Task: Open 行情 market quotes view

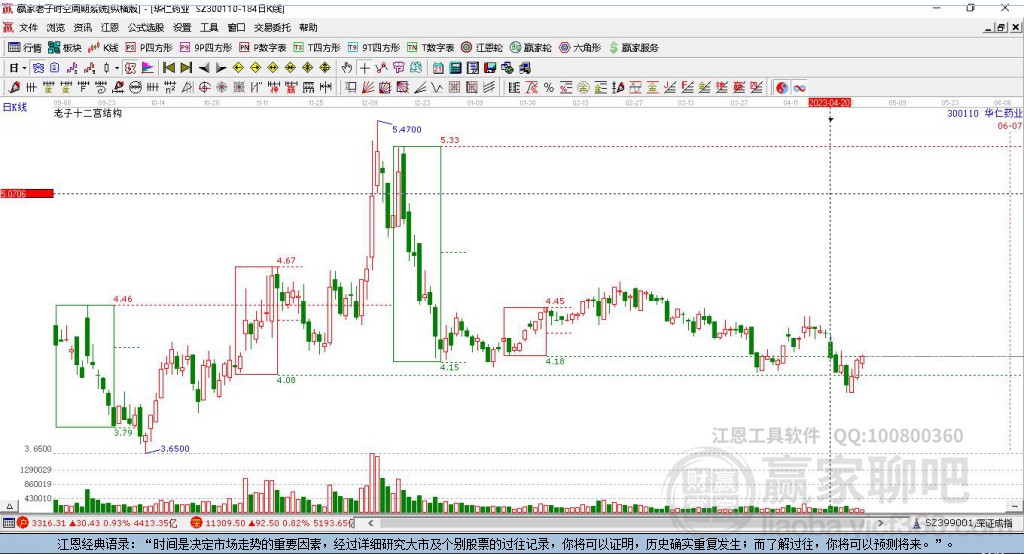Action: point(25,48)
